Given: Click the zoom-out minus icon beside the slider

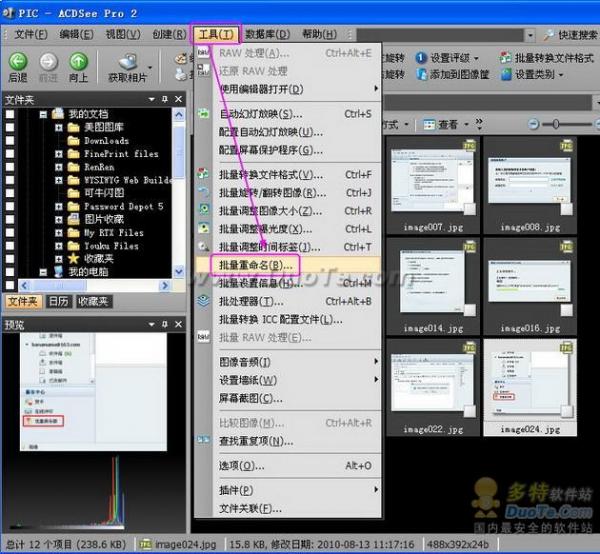Looking at the screenshot, I should tap(533, 124).
